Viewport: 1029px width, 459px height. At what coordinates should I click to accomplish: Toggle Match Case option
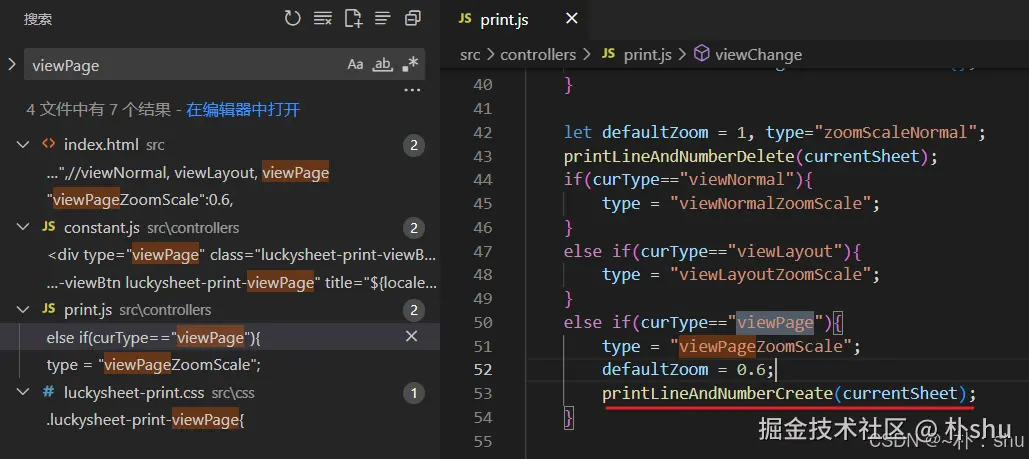pos(355,64)
